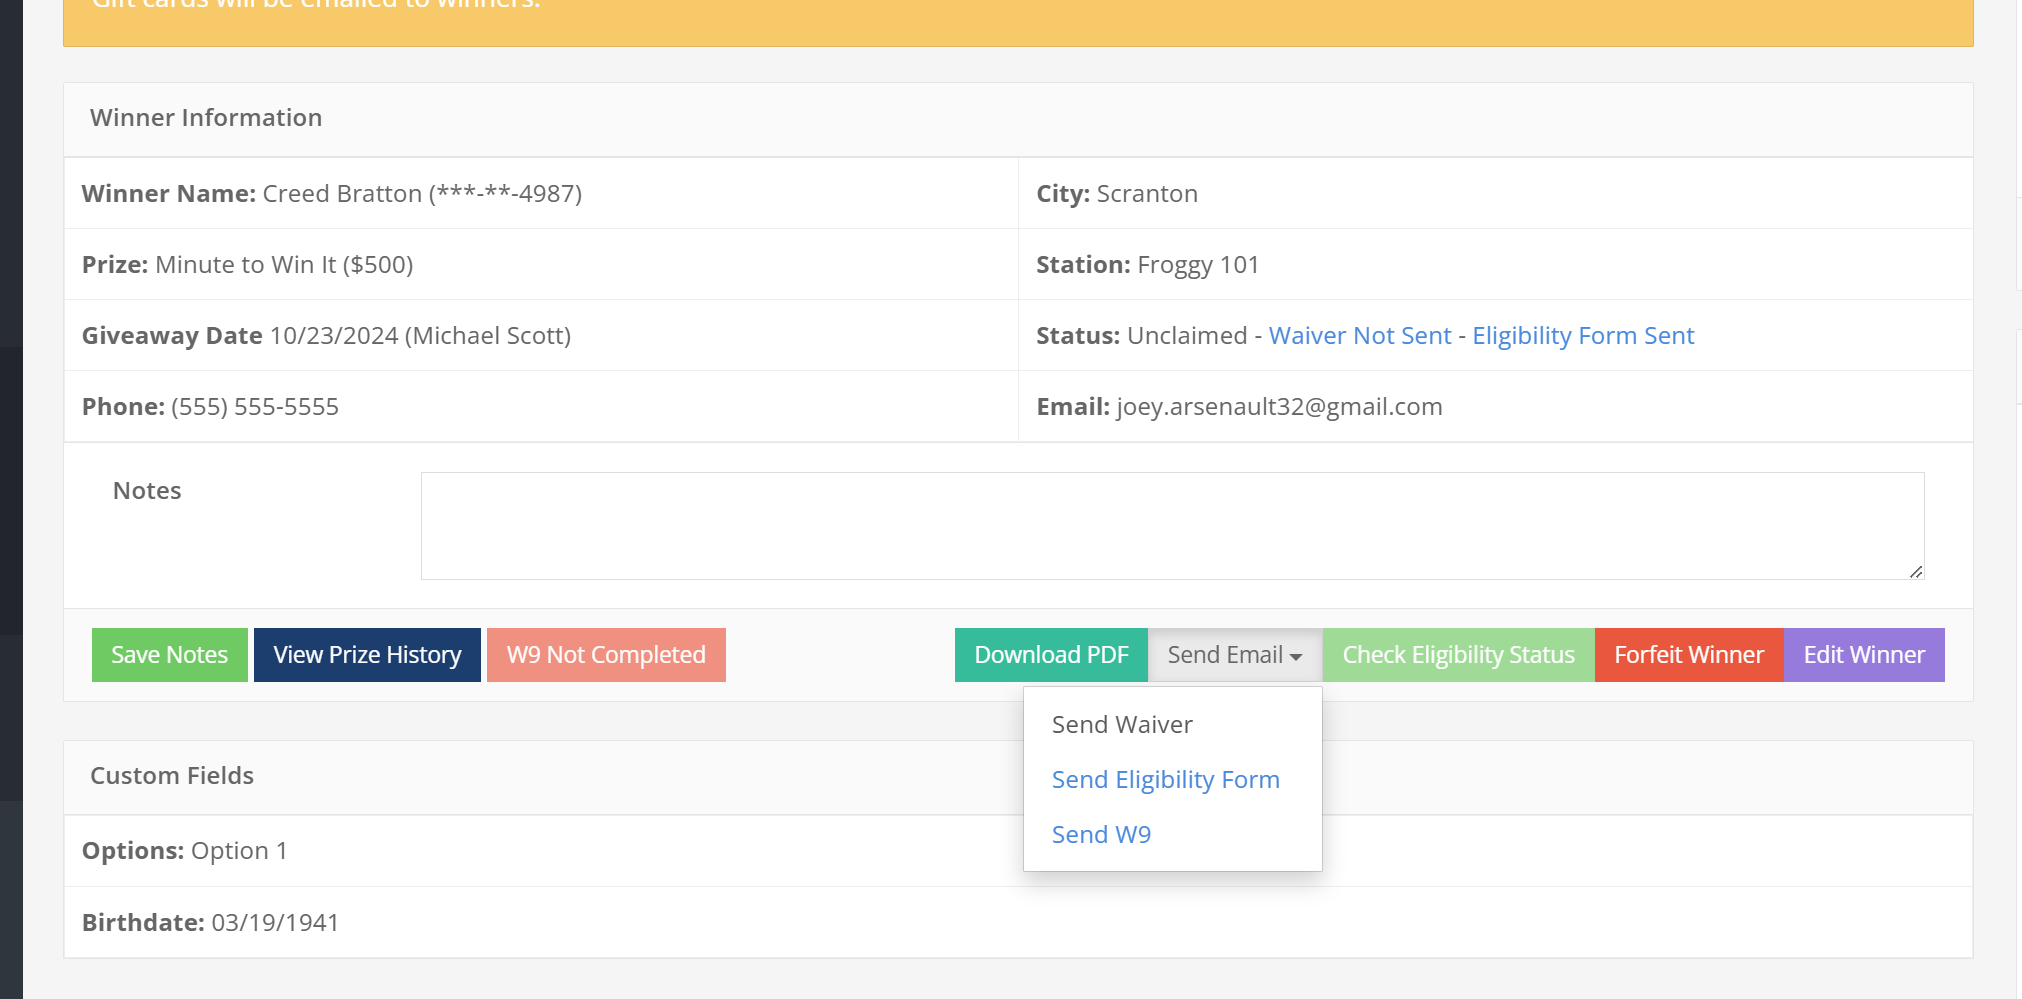Check Eligibility Status for the winner
This screenshot has width=2022, height=999.
tap(1458, 655)
